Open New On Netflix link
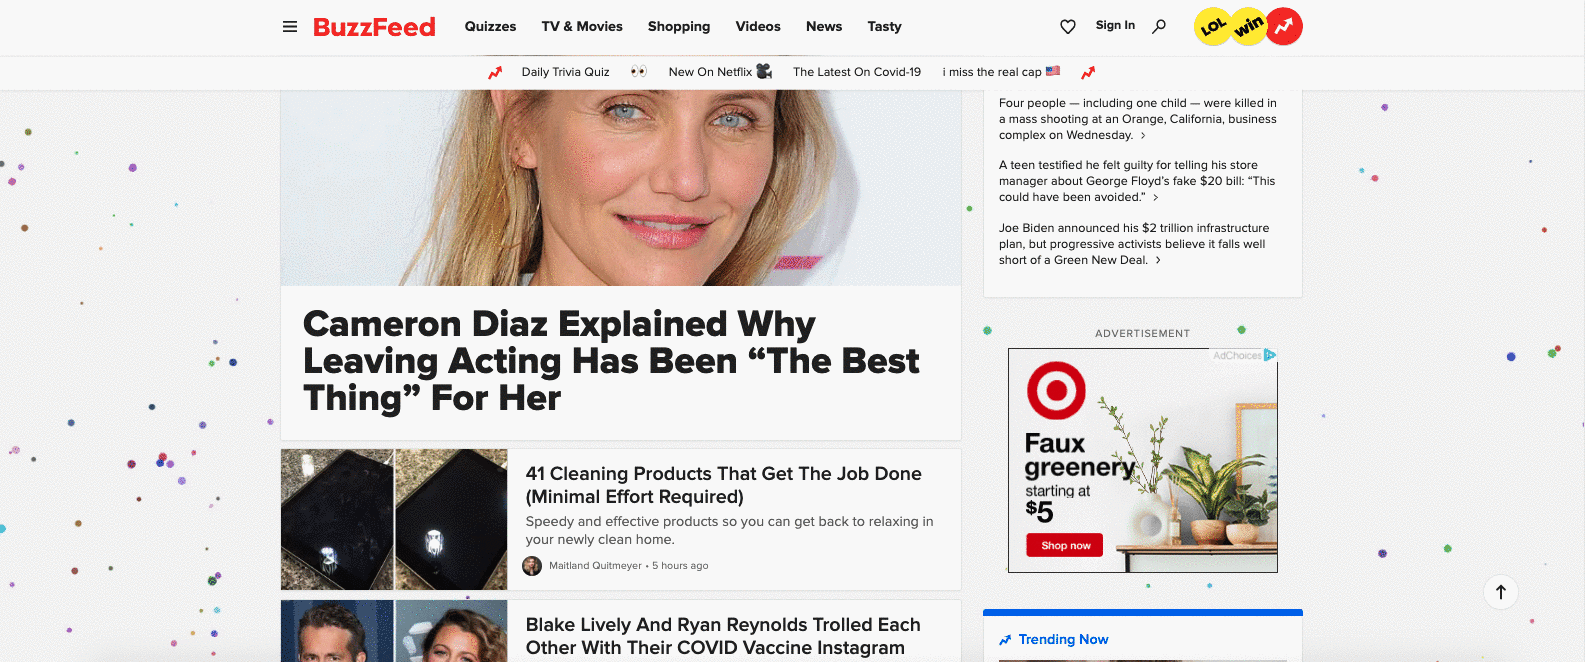The height and width of the screenshot is (662, 1585). pyautogui.click(x=710, y=72)
